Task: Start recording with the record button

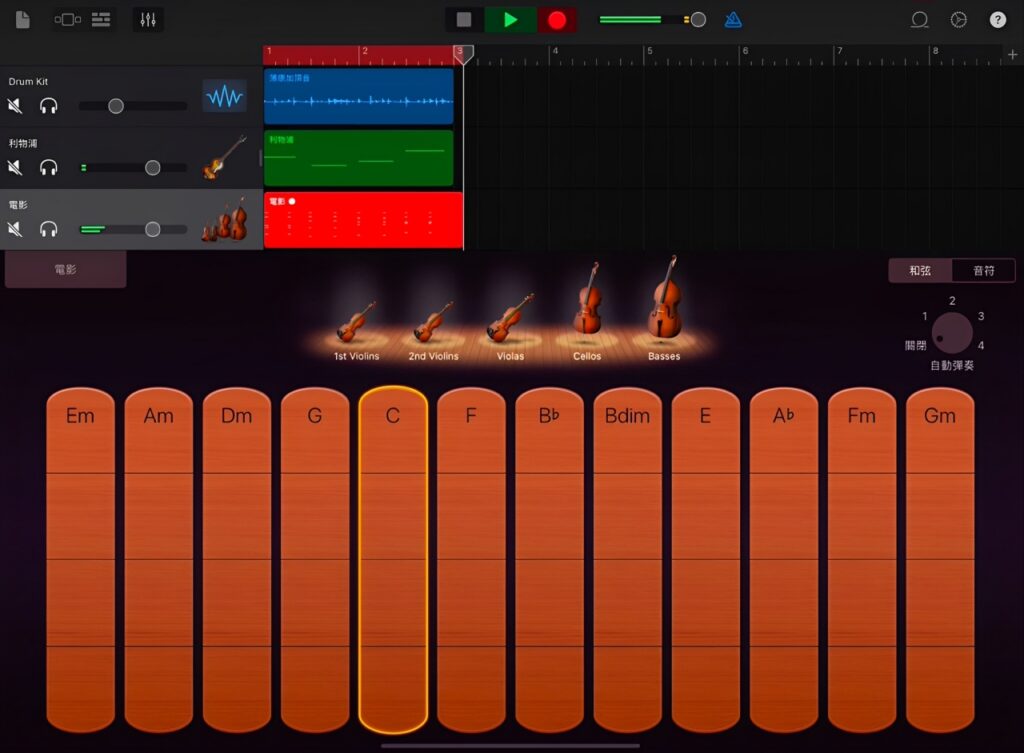Action: pos(557,20)
